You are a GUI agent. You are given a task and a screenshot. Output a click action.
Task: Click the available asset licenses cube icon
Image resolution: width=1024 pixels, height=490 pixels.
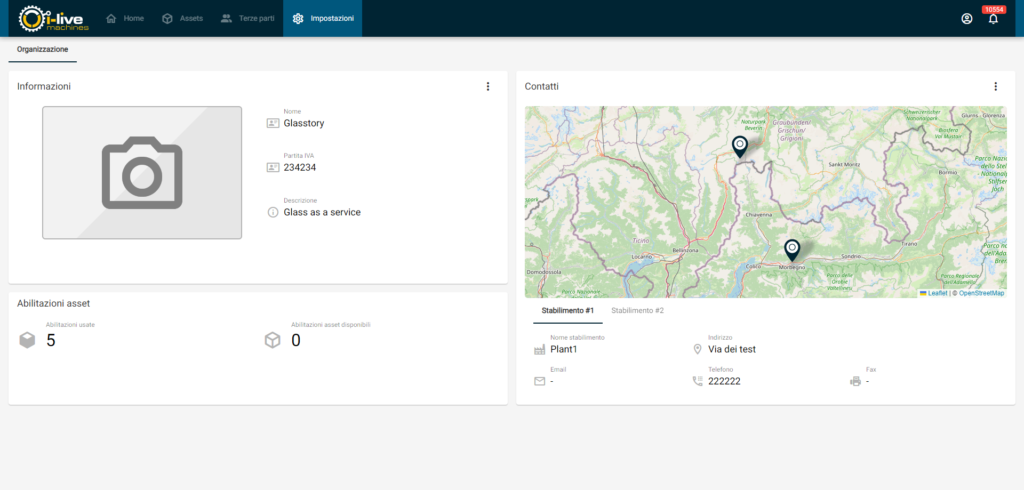[272, 341]
